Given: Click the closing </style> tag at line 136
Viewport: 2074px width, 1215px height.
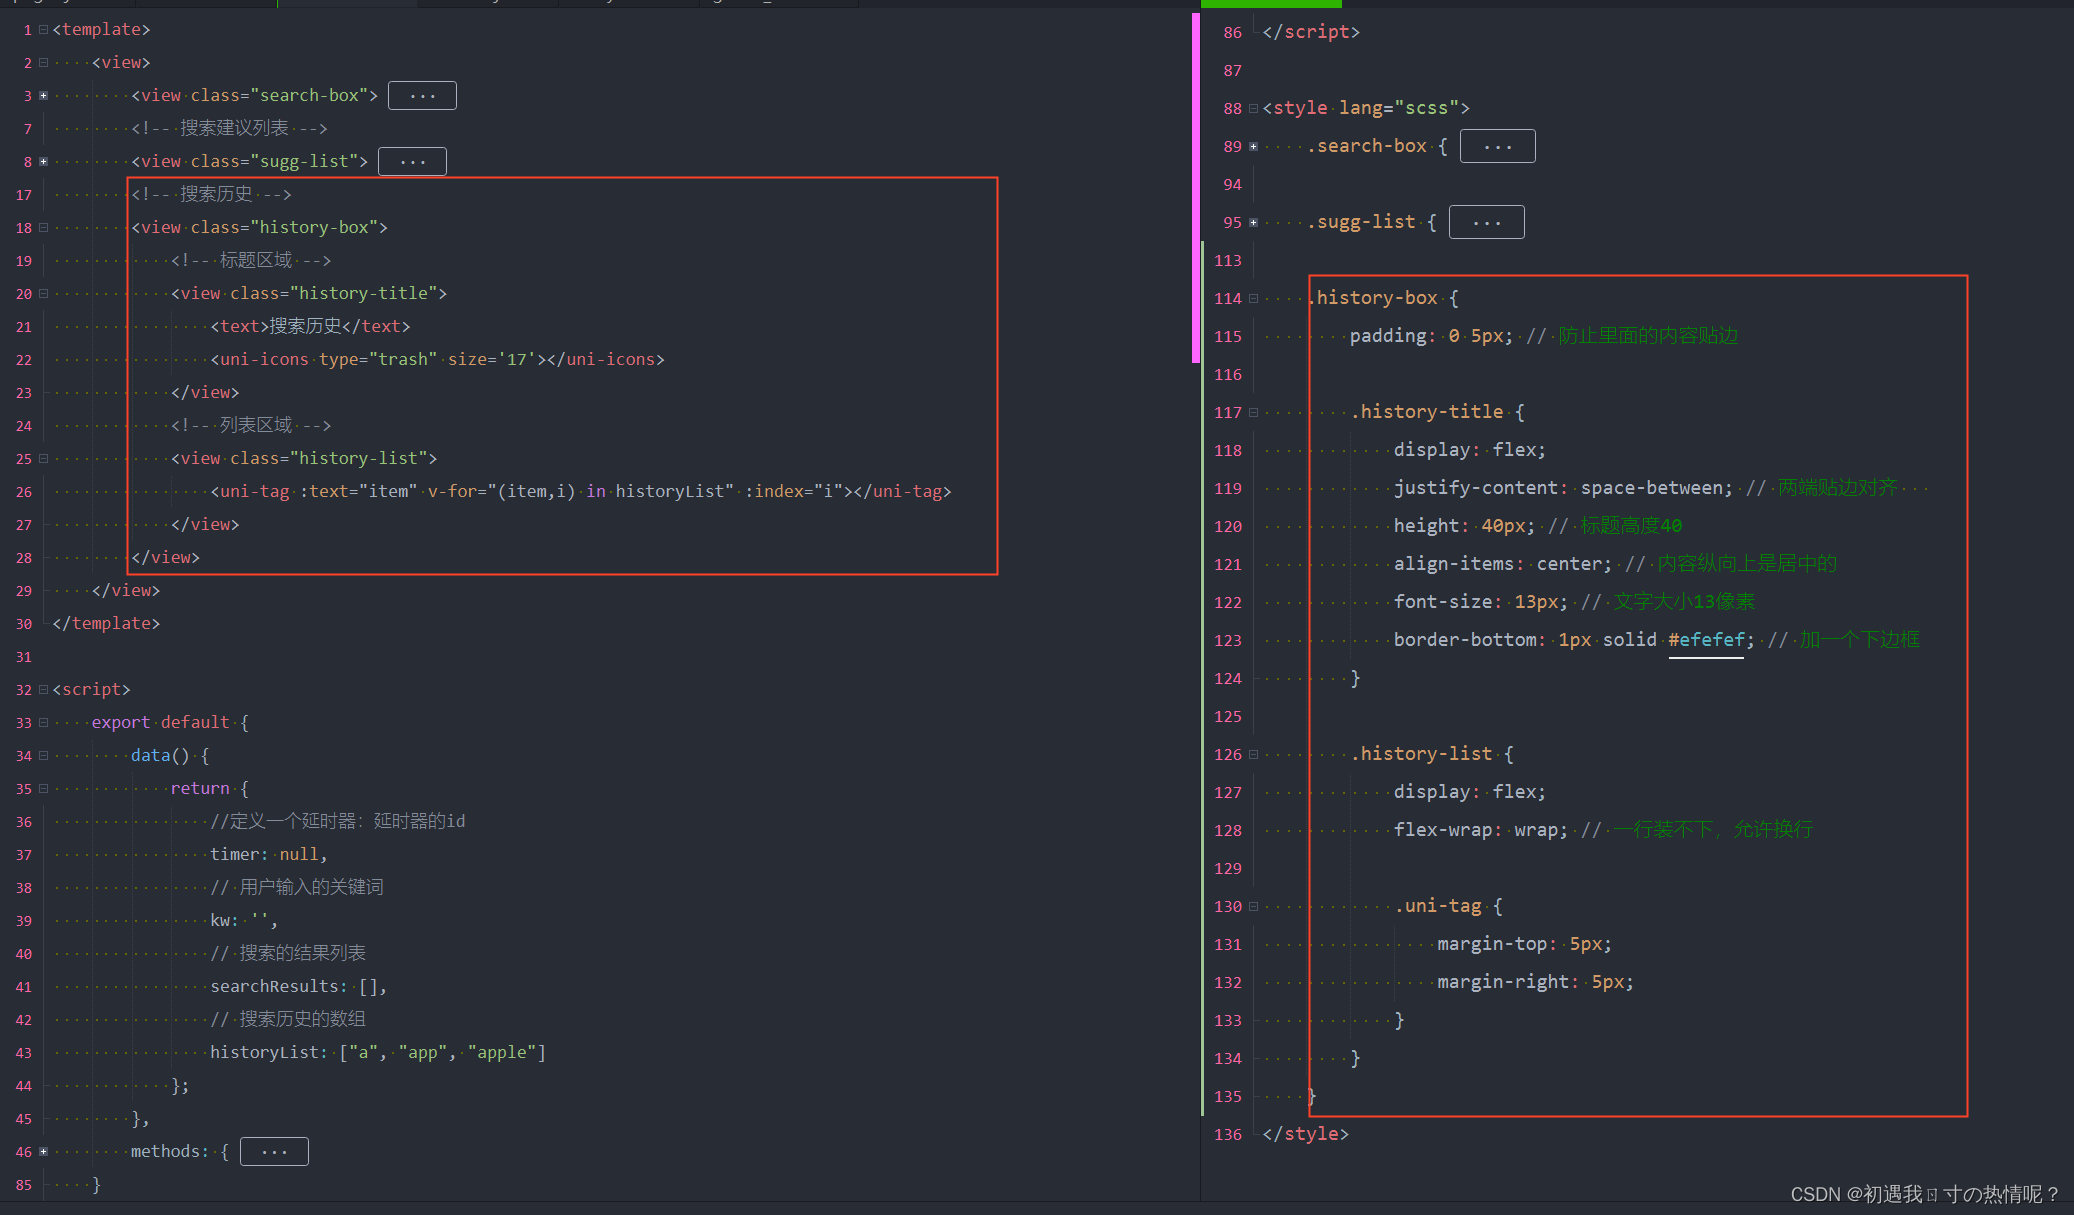Looking at the screenshot, I should (1306, 1134).
